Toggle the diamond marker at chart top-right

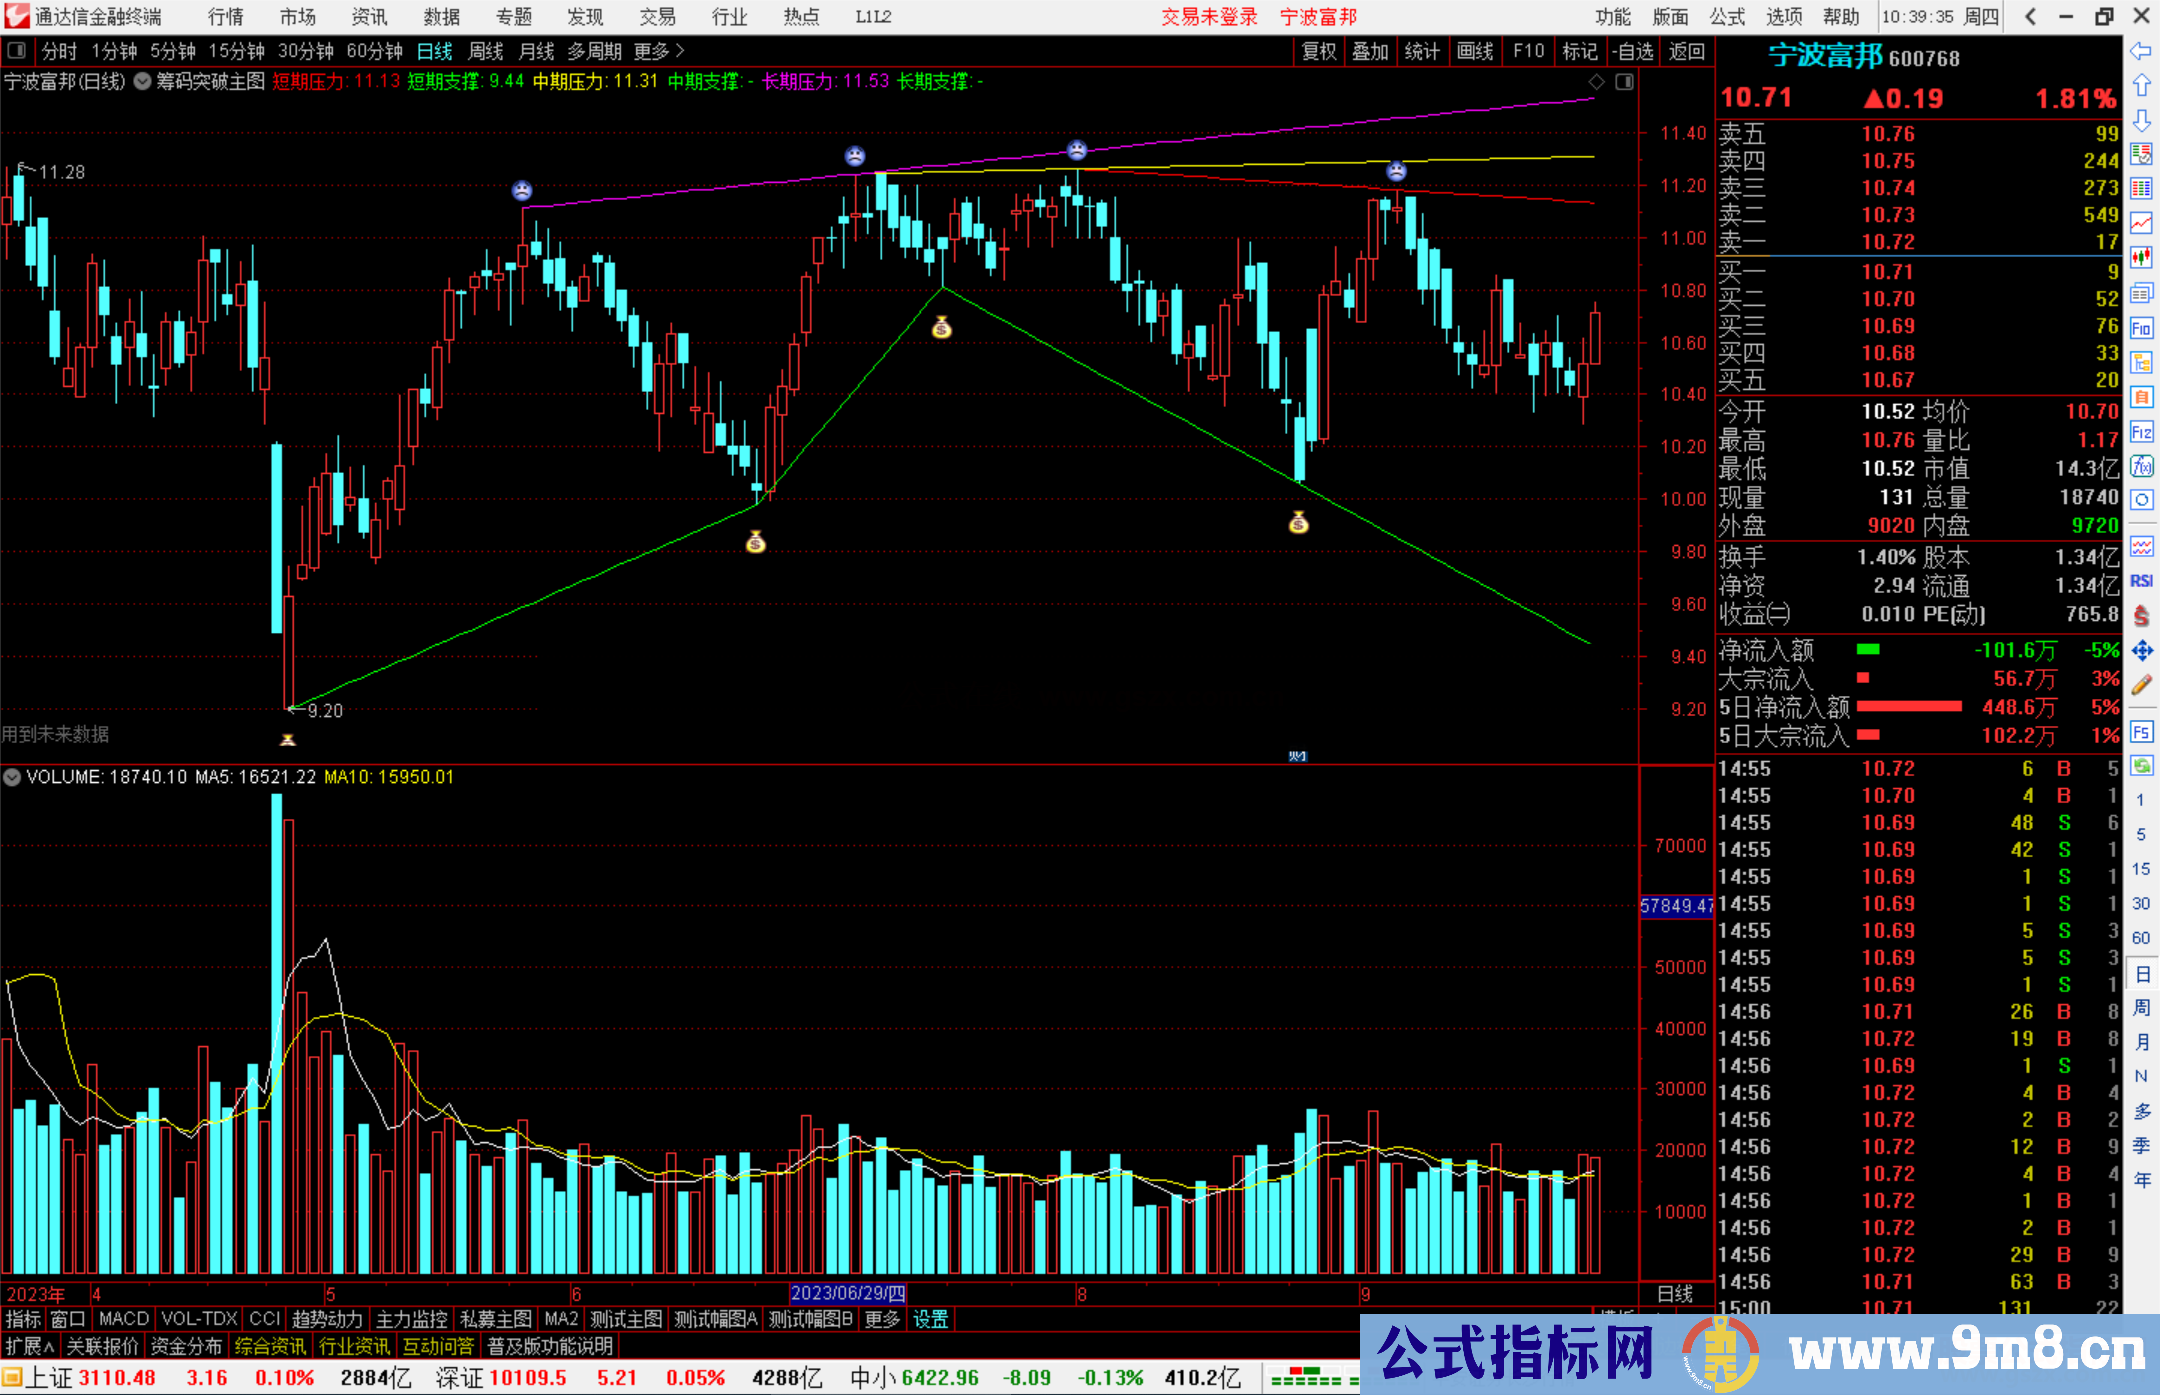pyautogui.click(x=1596, y=82)
